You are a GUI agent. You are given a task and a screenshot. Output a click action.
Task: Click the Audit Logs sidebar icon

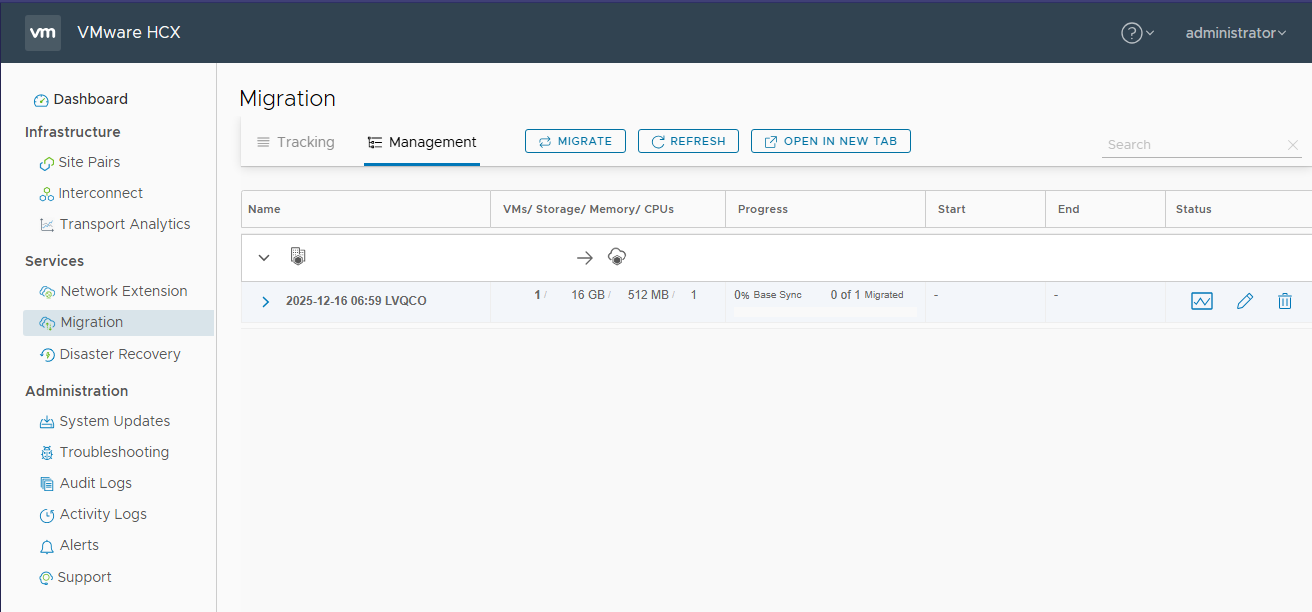[x=47, y=484]
